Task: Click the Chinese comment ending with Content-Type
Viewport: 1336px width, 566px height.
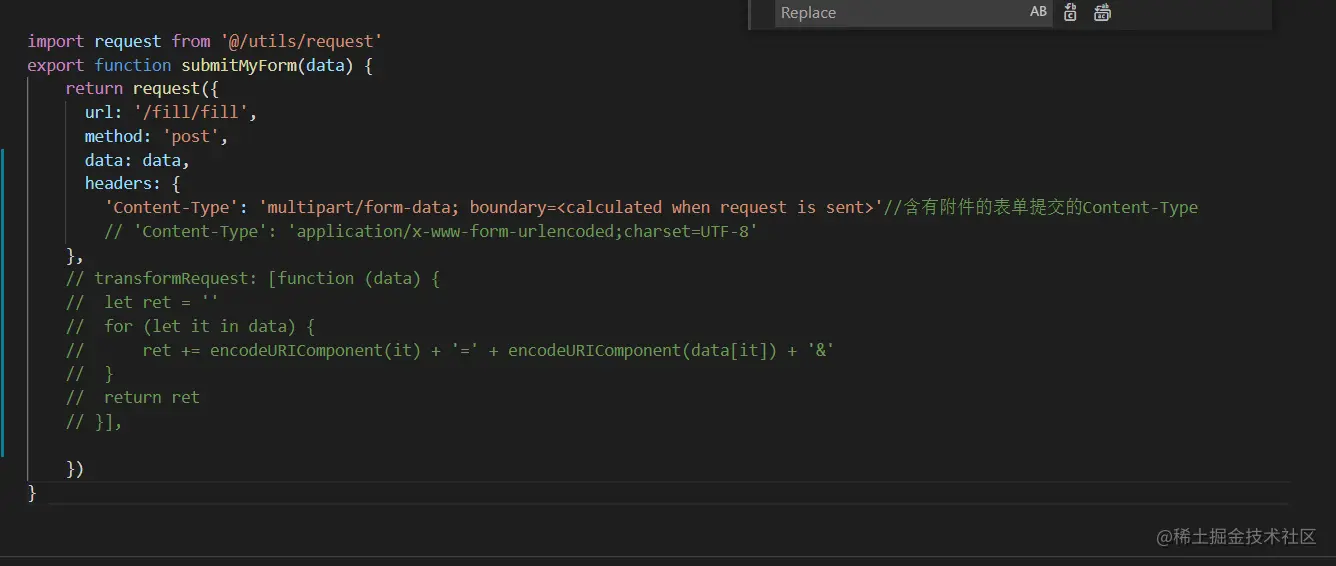Action: (1041, 207)
